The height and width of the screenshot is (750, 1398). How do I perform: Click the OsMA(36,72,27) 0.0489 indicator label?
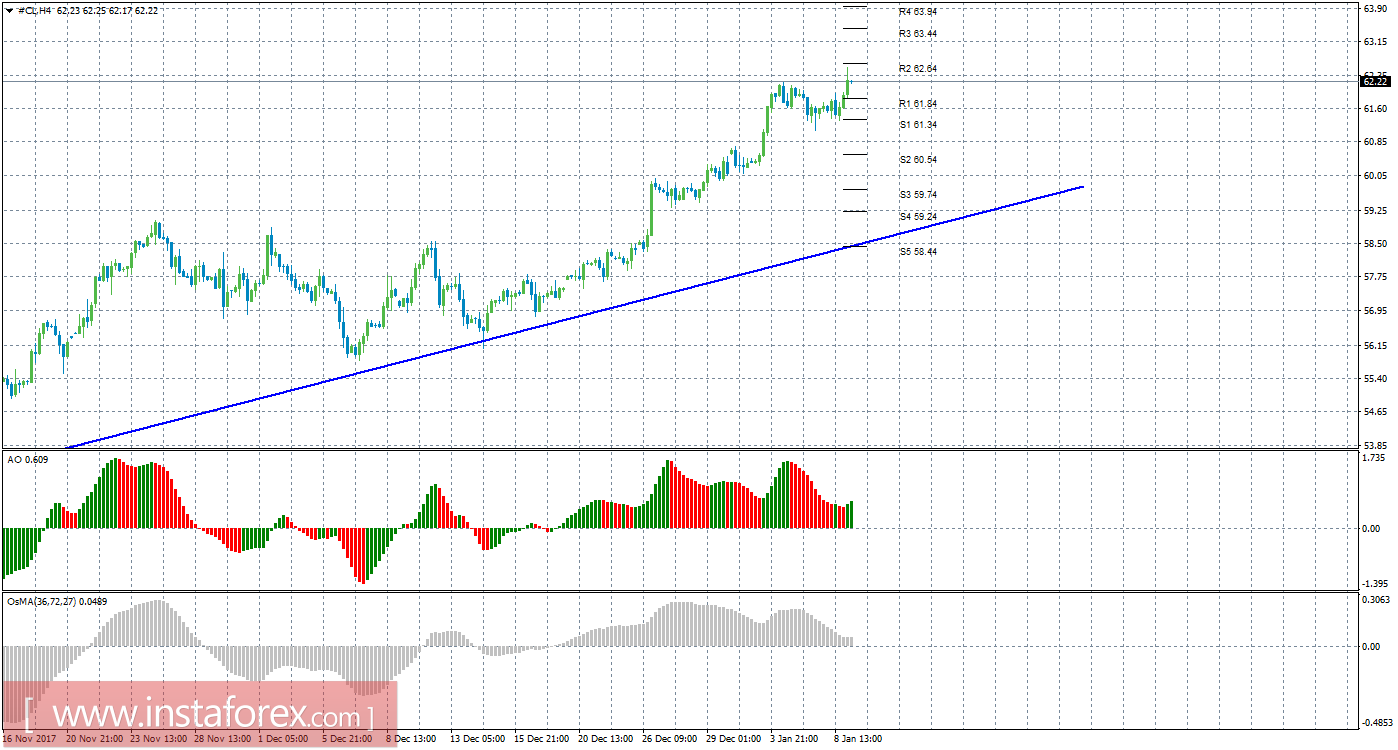click(x=57, y=602)
